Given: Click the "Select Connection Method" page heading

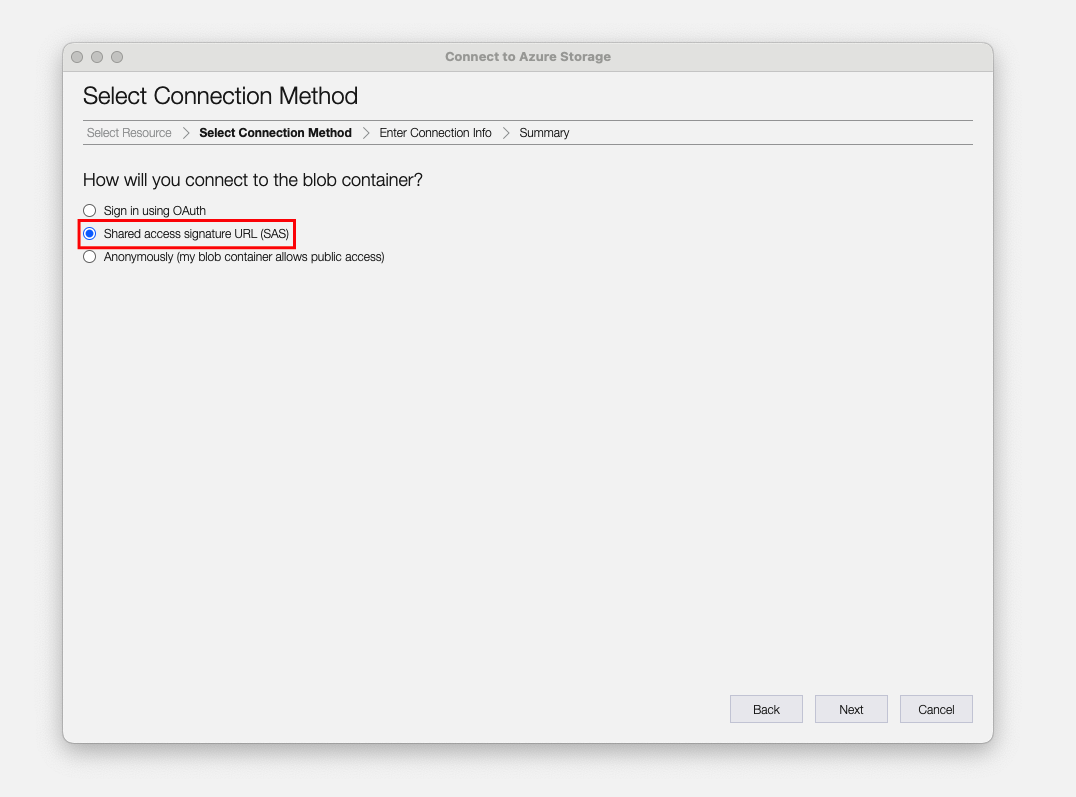Looking at the screenshot, I should [220, 96].
